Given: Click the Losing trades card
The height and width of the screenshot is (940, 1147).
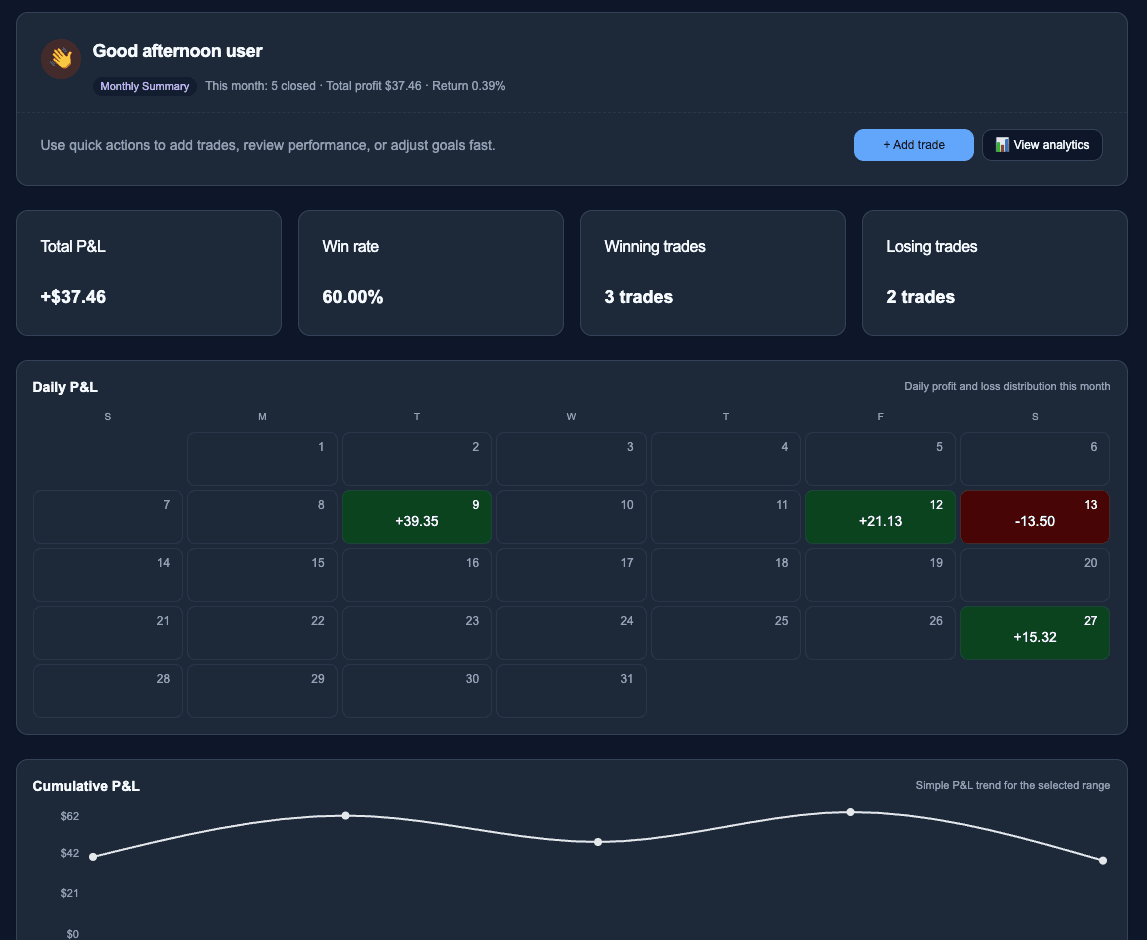Looking at the screenshot, I should (994, 272).
